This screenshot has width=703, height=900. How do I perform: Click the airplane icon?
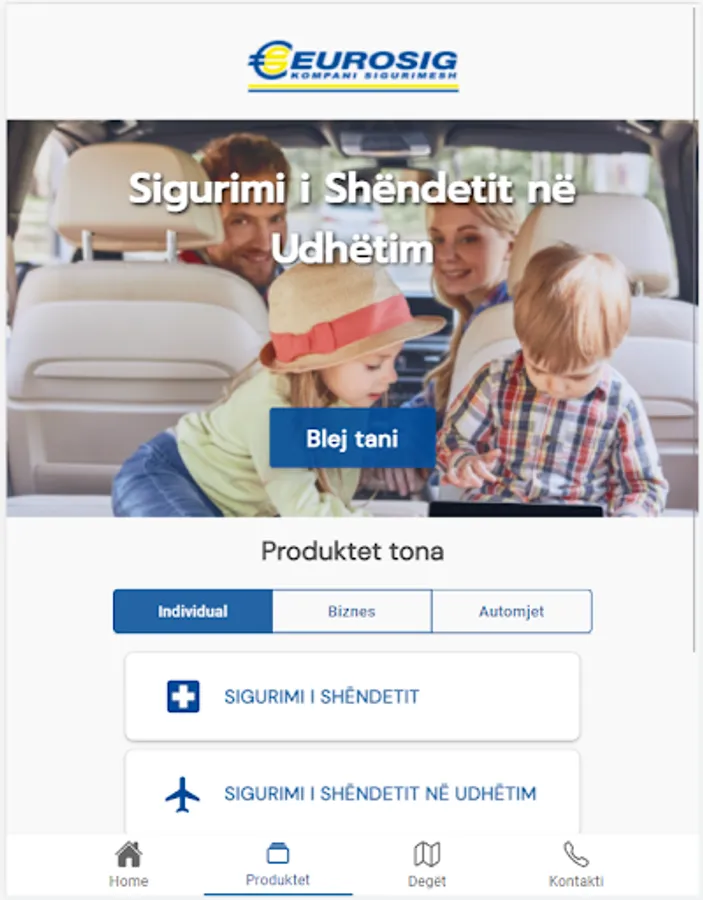click(x=182, y=794)
